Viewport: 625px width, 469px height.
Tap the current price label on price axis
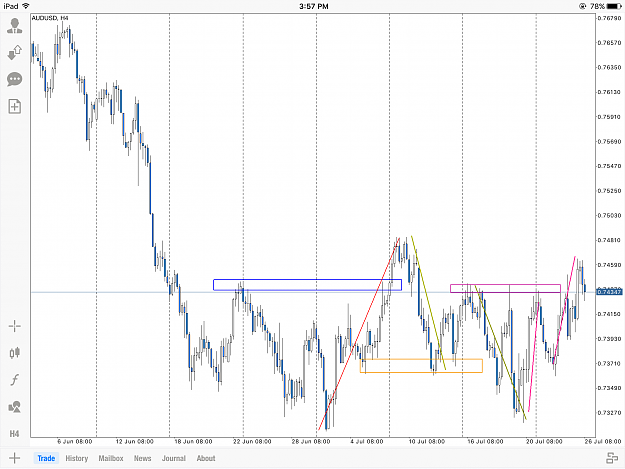coord(609,292)
